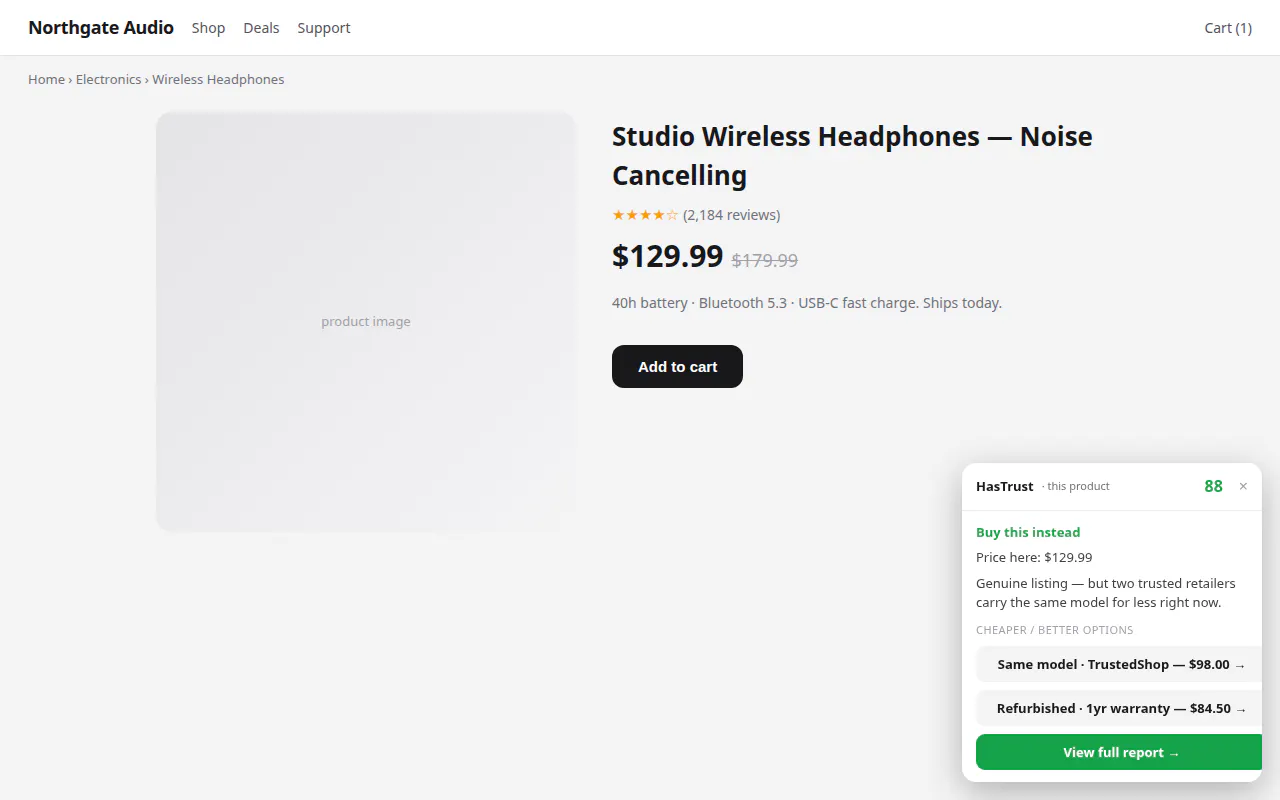1280x800 pixels.
Task: Navigate to the Electronics breadcrumb
Action: point(108,79)
